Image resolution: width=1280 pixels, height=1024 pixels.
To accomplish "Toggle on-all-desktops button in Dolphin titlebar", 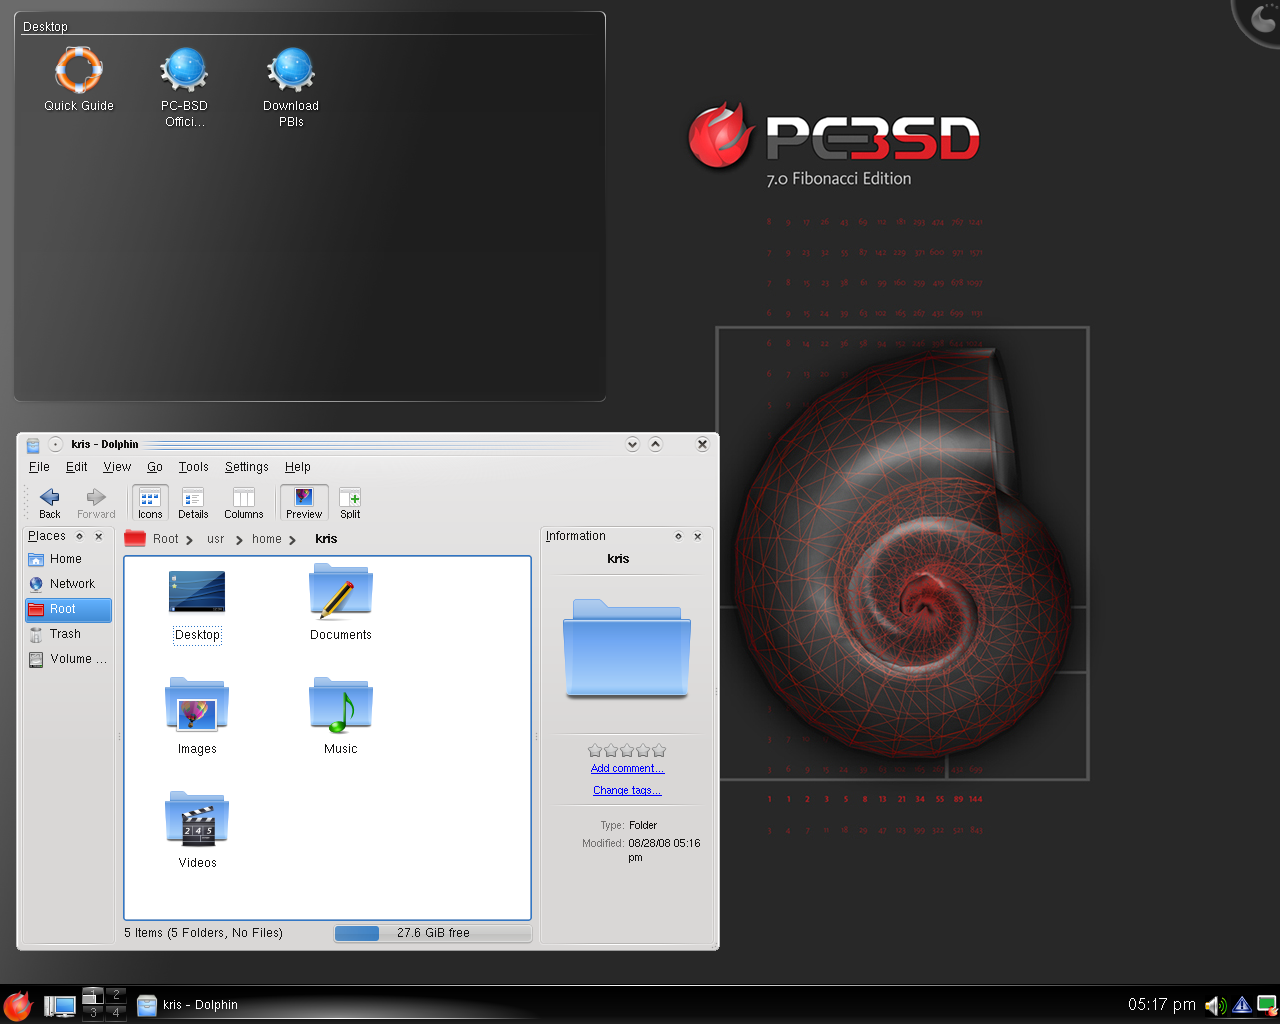I will click(x=56, y=444).
